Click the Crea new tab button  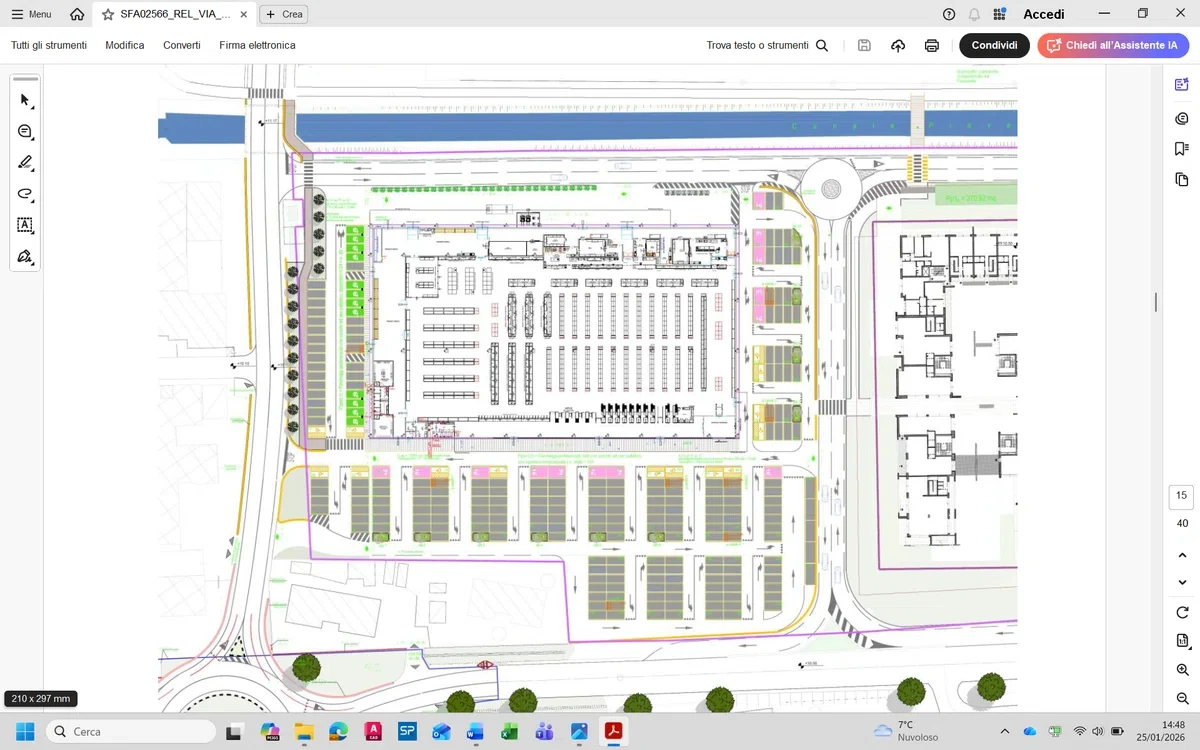(284, 14)
